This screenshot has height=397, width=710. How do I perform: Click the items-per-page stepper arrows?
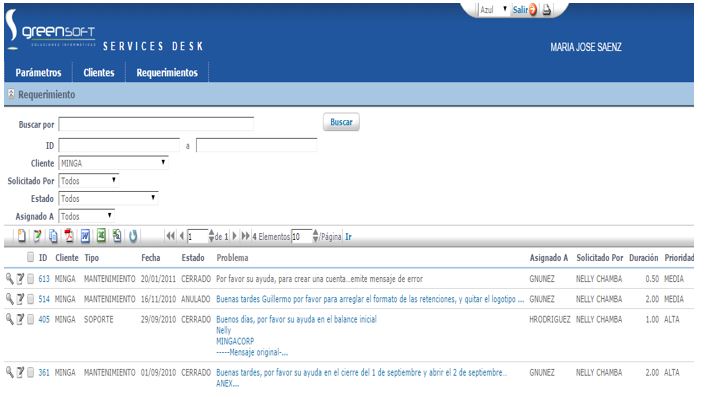tap(316, 236)
